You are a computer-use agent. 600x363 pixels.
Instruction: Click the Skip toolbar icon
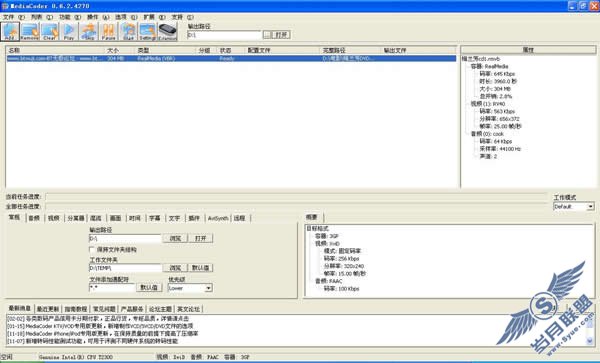point(89,31)
